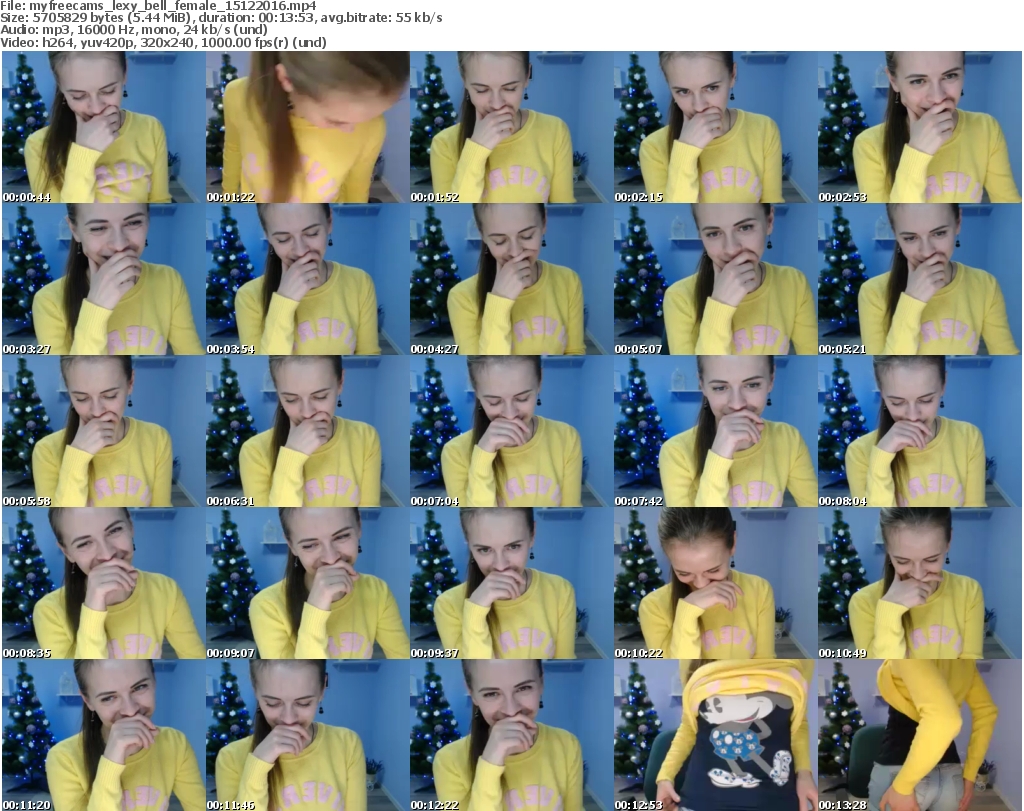Click the 'Audio: mp3, 16000 Hz' line
This screenshot has width=1024, height=811.
(x=134, y=30)
